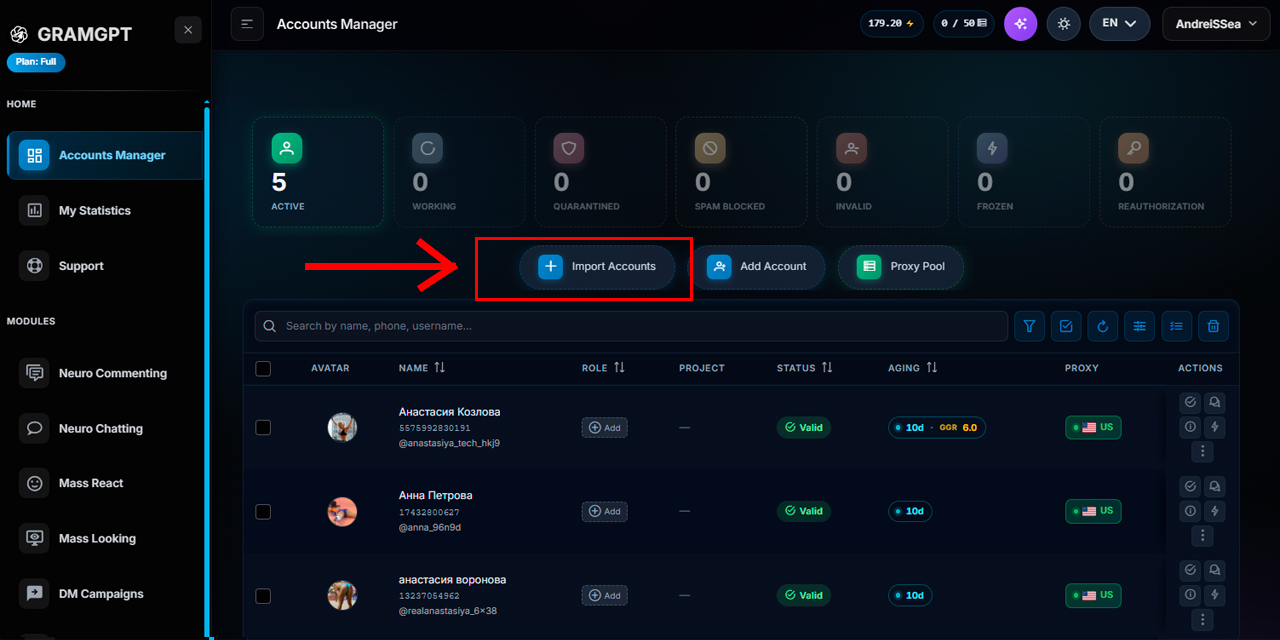Open the AndreiSSea user menu
This screenshot has width=1280, height=640.
(x=1216, y=24)
